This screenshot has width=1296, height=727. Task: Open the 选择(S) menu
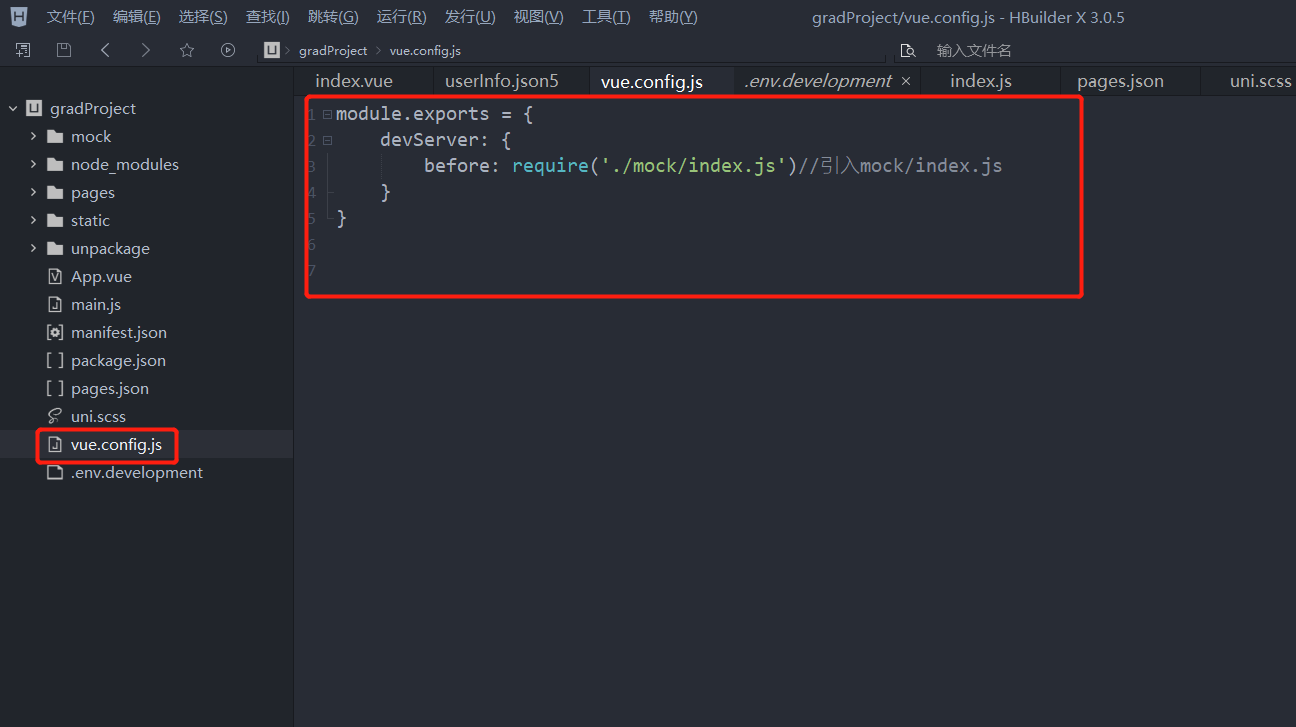pos(203,17)
